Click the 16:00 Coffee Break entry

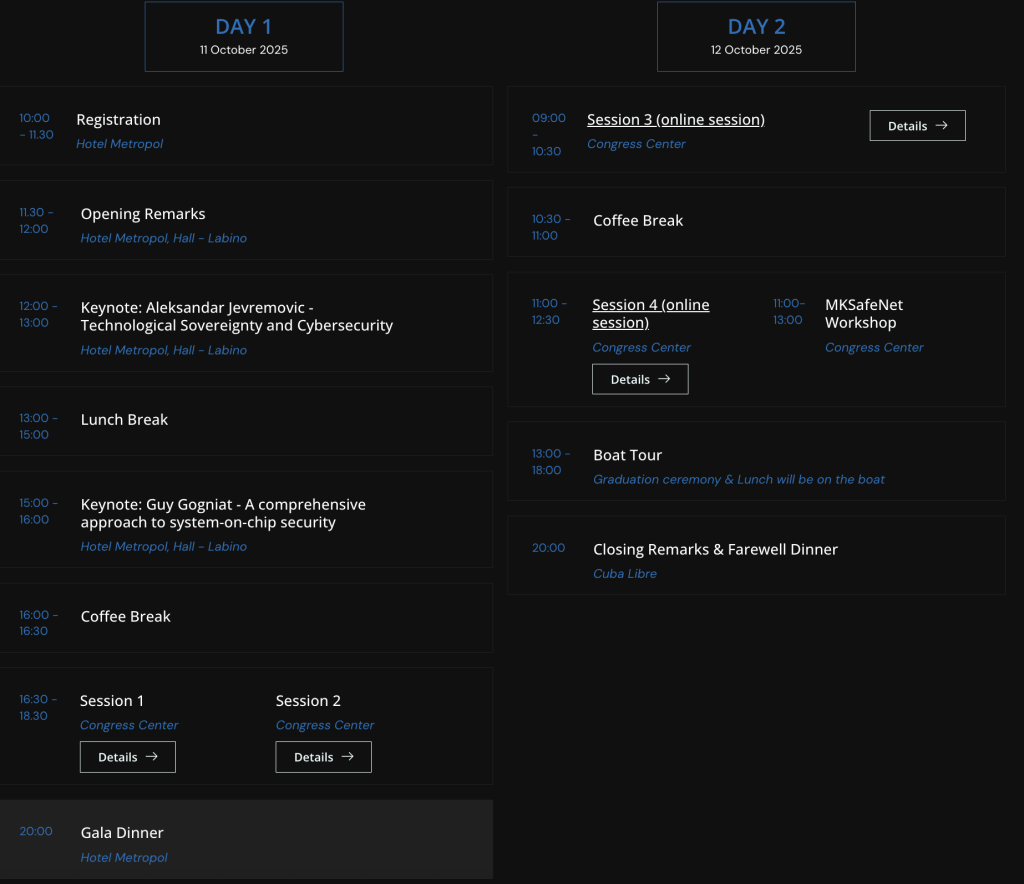(125, 617)
